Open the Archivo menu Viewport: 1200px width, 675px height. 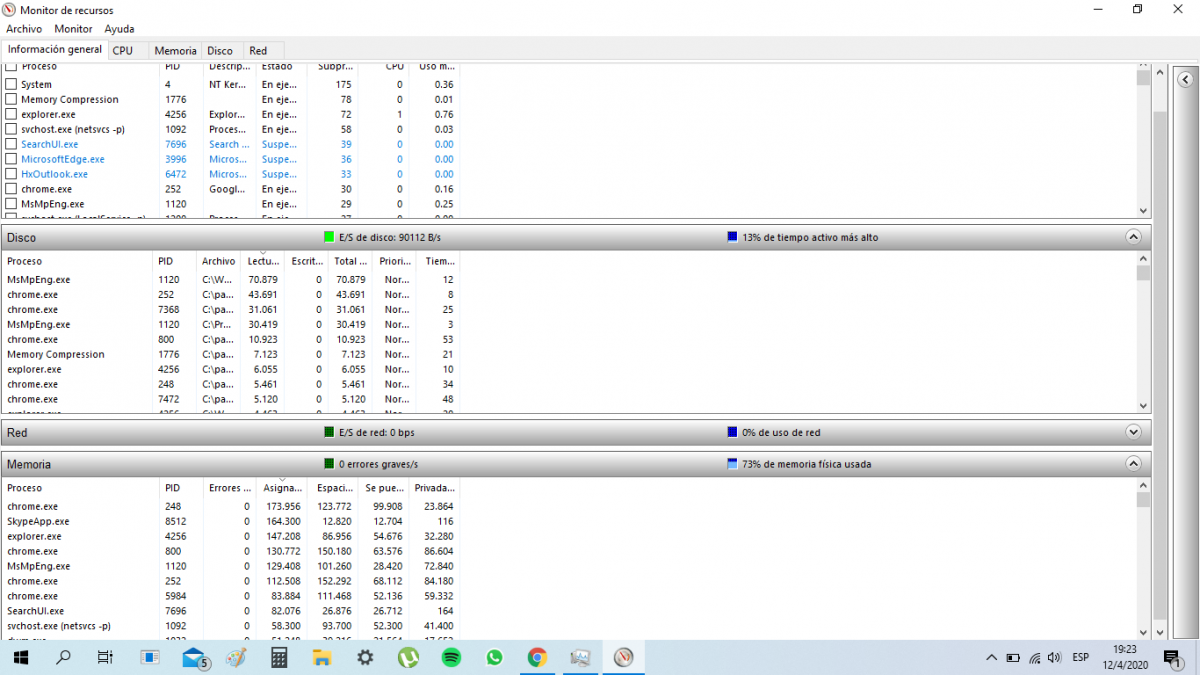point(24,29)
